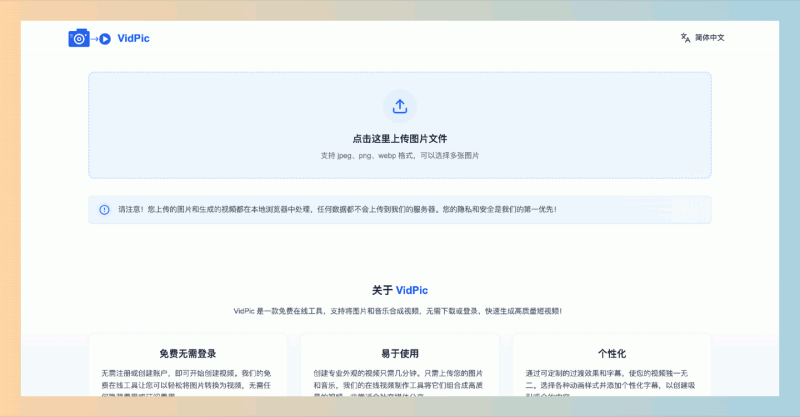This screenshot has height=417, width=800.
Task: Click the VidPic description subtitle line
Action: point(398,311)
